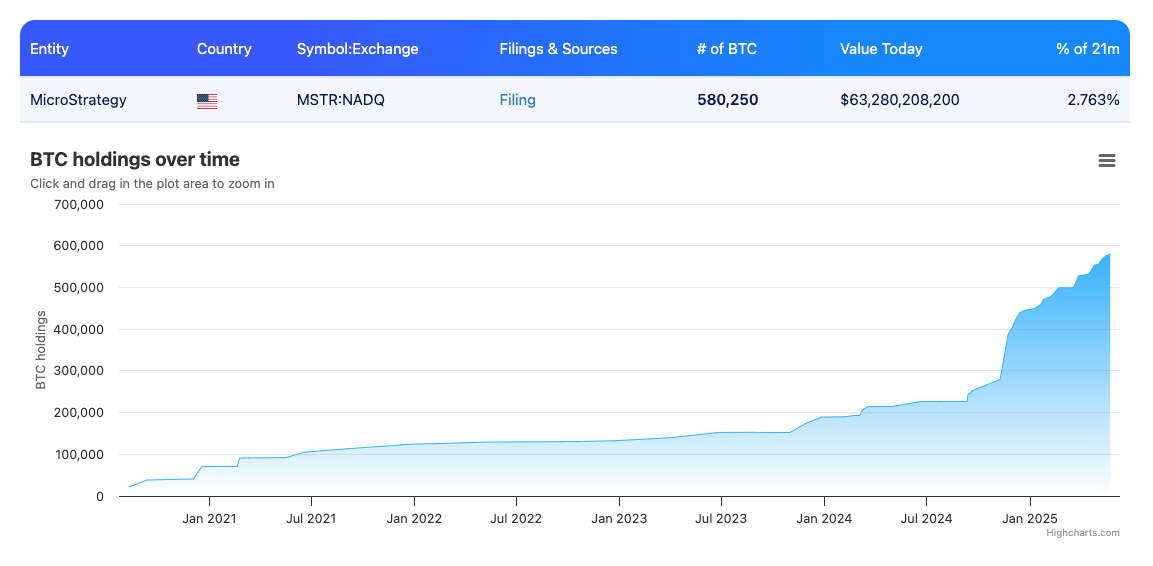Open the MicroStrategy Filing link

(x=518, y=100)
